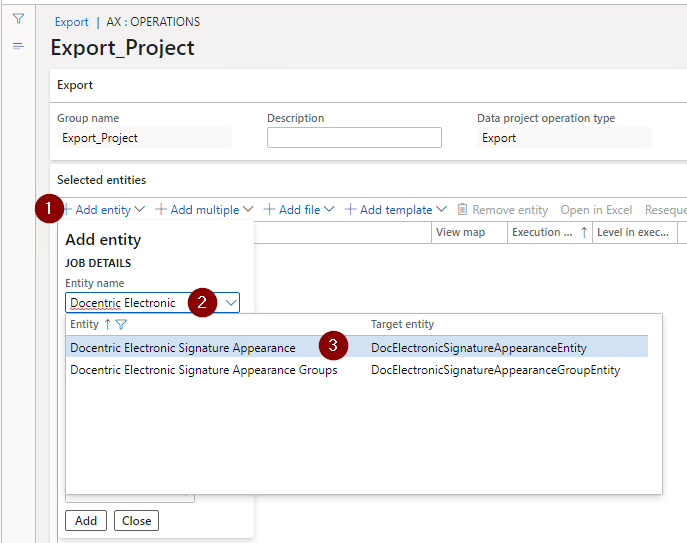Image resolution: width=687 pixels, height=543 pixels.
Task: Click the Selected entities section header
Action: (102, 180)
